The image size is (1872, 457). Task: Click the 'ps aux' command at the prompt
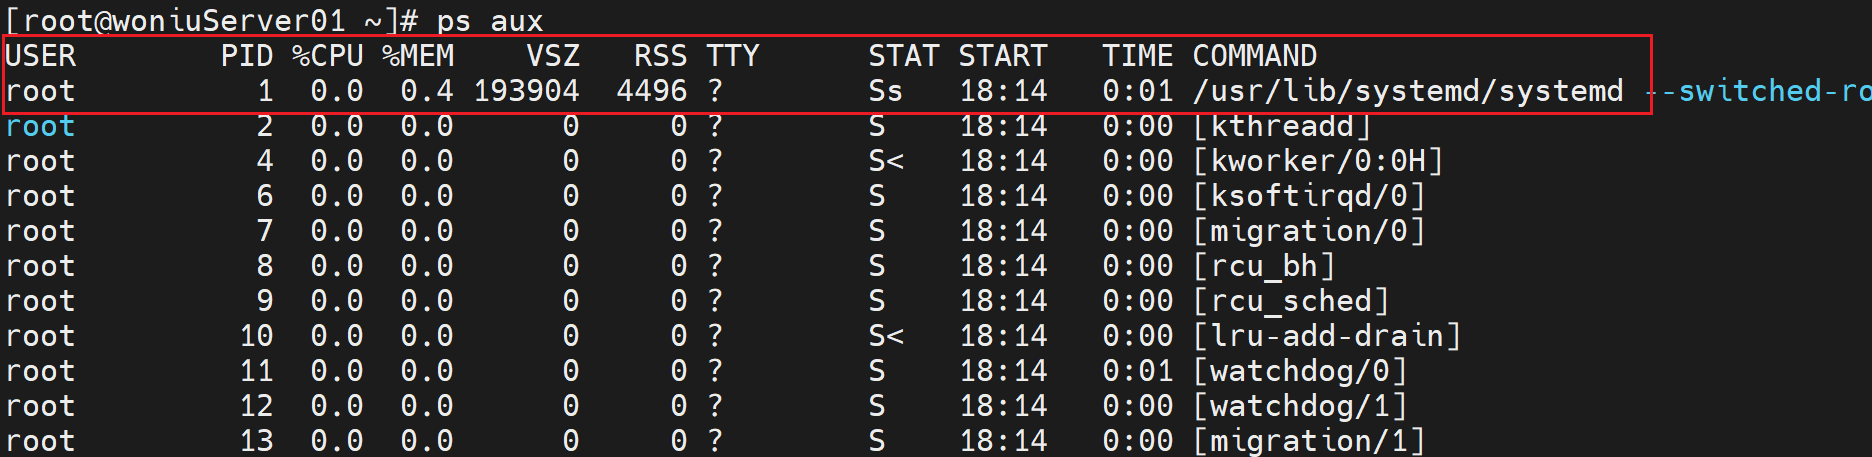tap(490, 20)
